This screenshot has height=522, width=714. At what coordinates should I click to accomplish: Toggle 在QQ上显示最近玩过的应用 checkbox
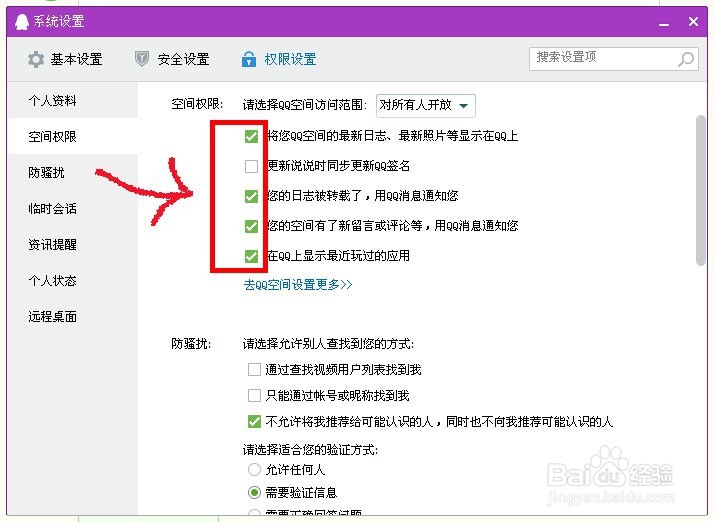point(251,256)
